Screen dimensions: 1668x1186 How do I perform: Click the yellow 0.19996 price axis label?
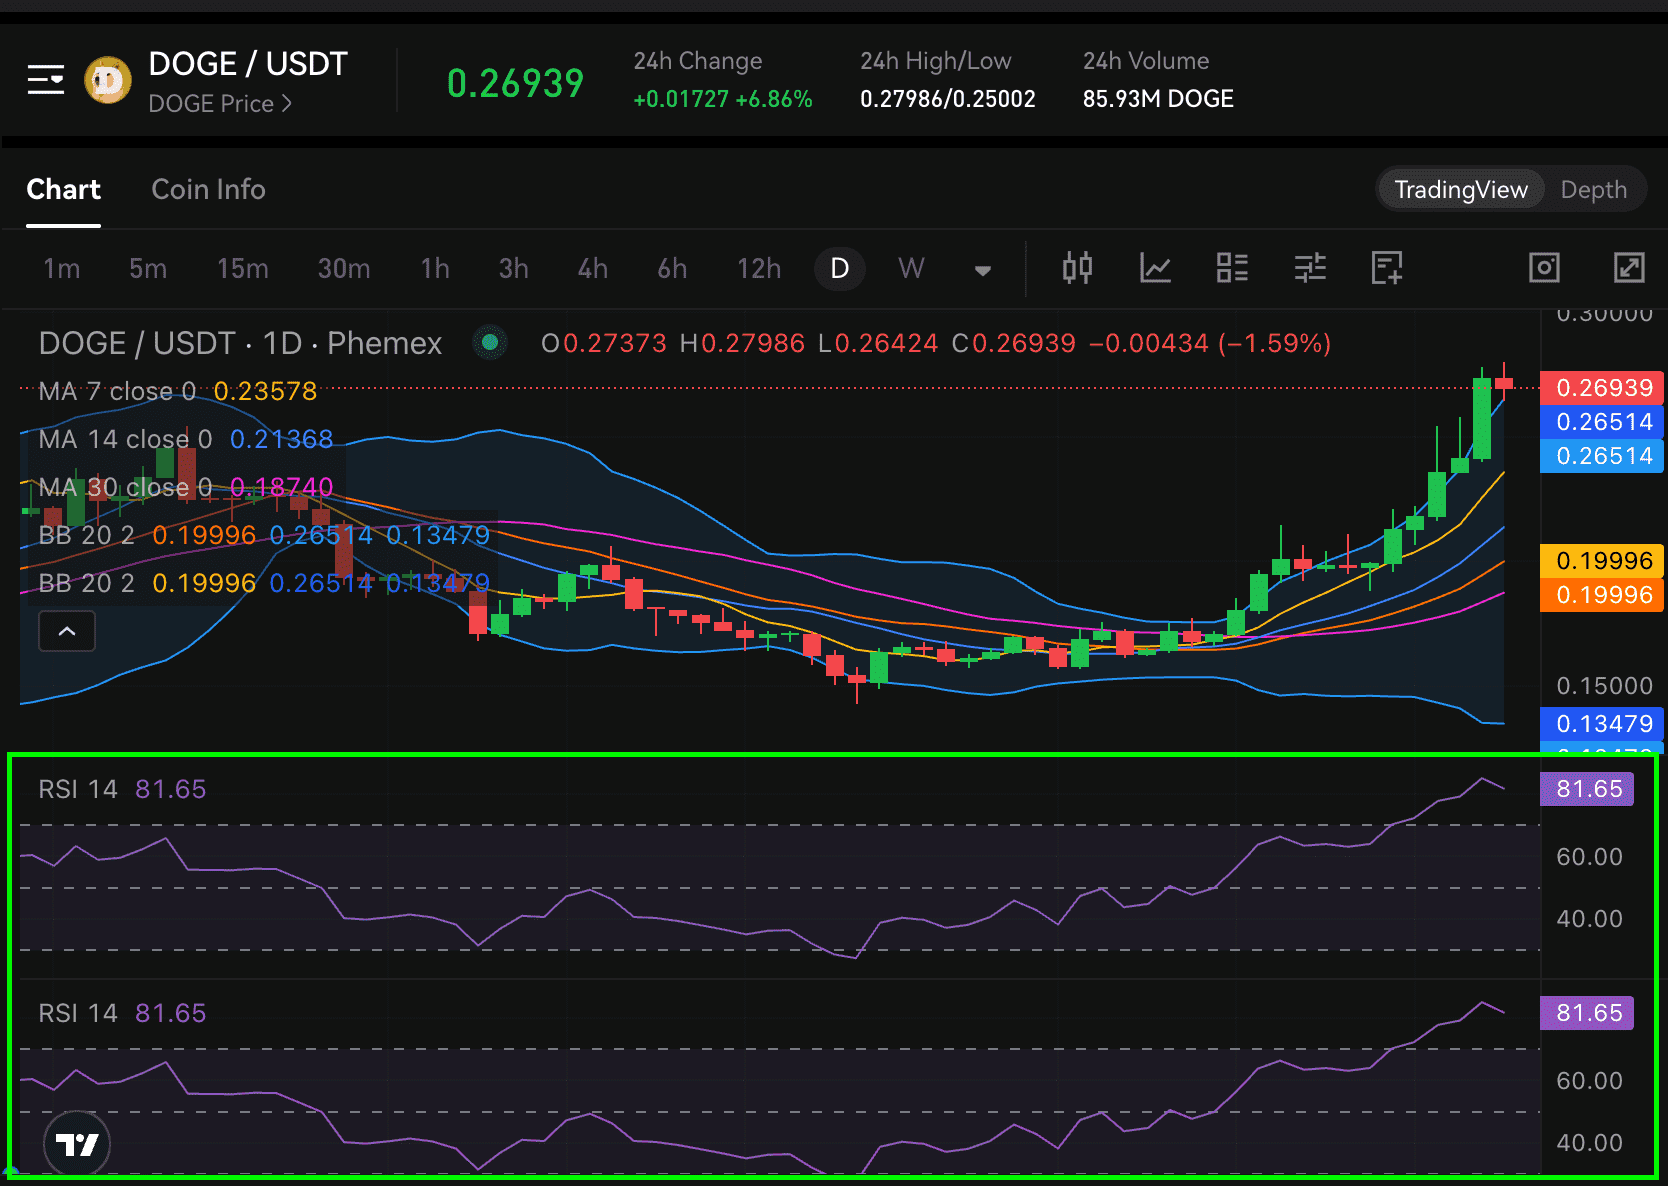pyautogui.click(x=1603, y=561)
